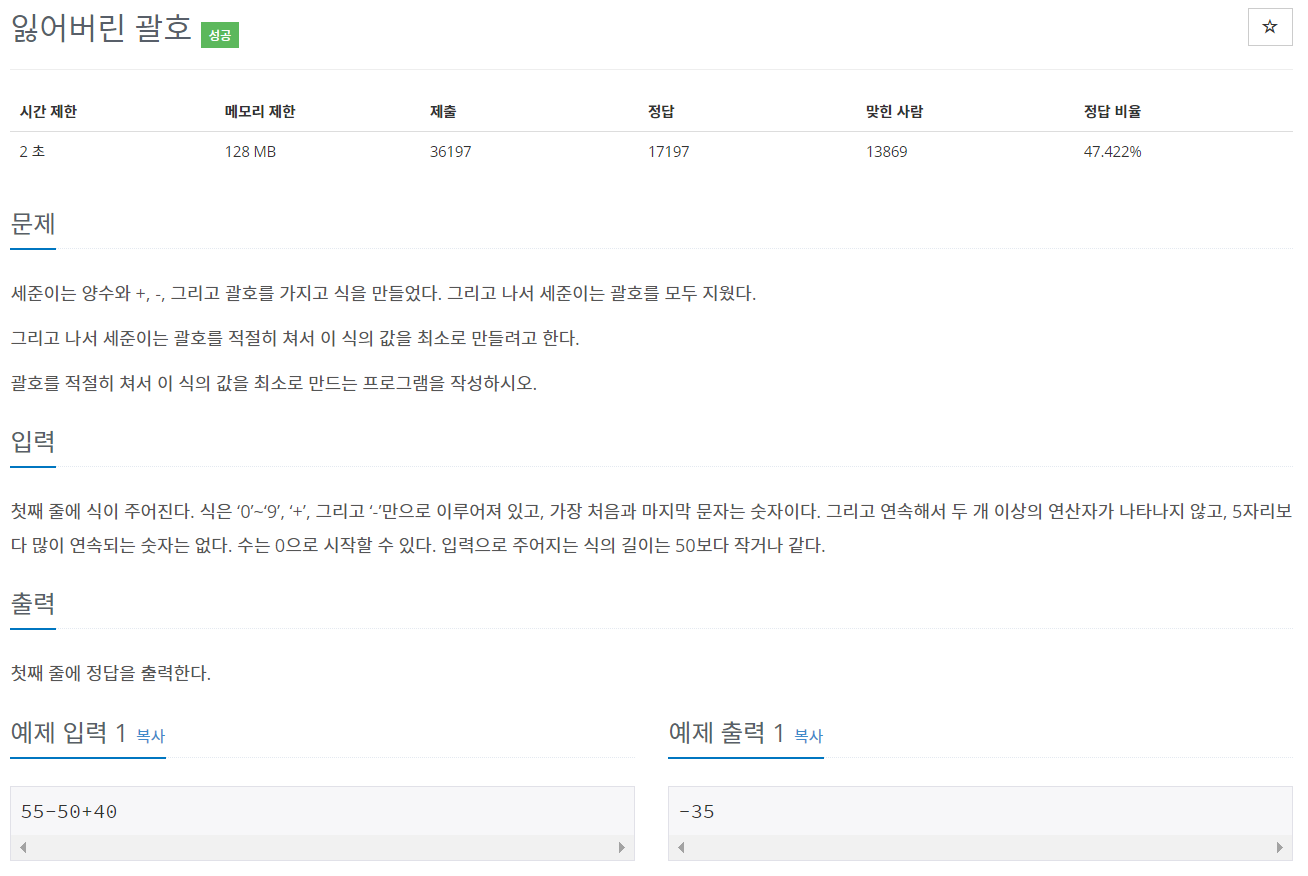Click sample input text 55-50+40
1308x876 pixels.
click(69, 811)
